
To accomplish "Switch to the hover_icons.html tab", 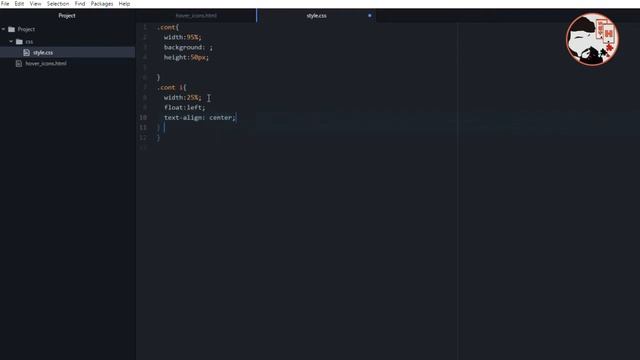I will click(196, 16).
